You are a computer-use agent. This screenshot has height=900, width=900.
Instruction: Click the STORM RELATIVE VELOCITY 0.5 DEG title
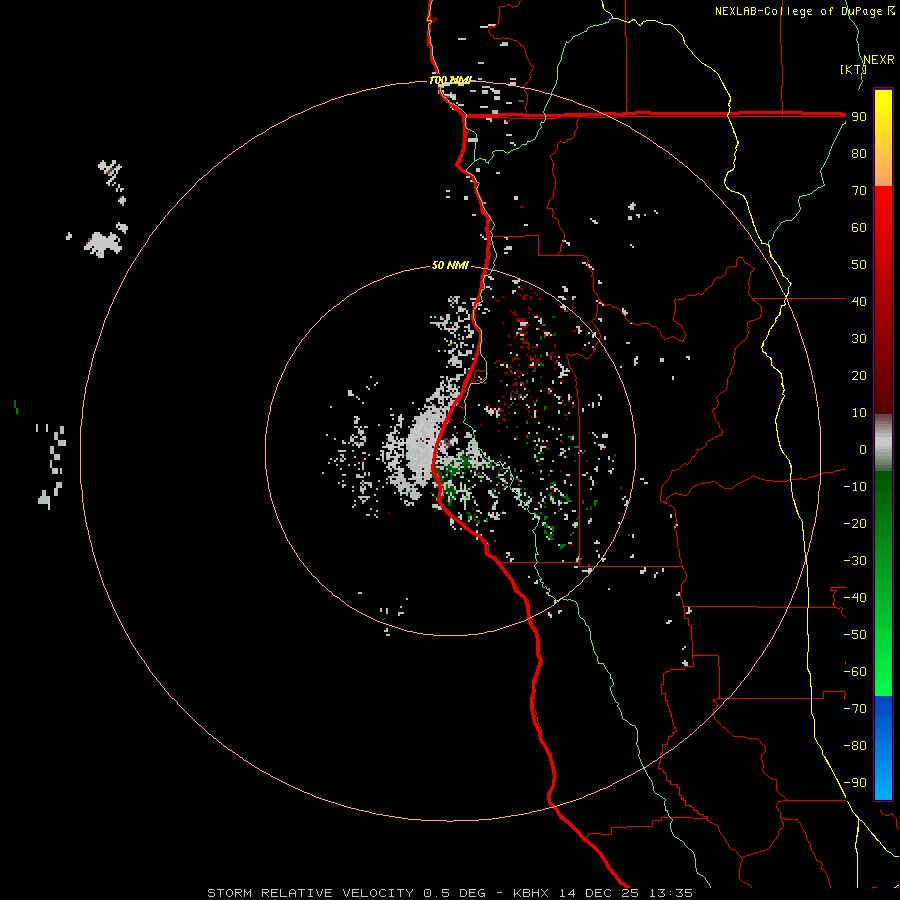pyautogui.click(x=346, y=893)
